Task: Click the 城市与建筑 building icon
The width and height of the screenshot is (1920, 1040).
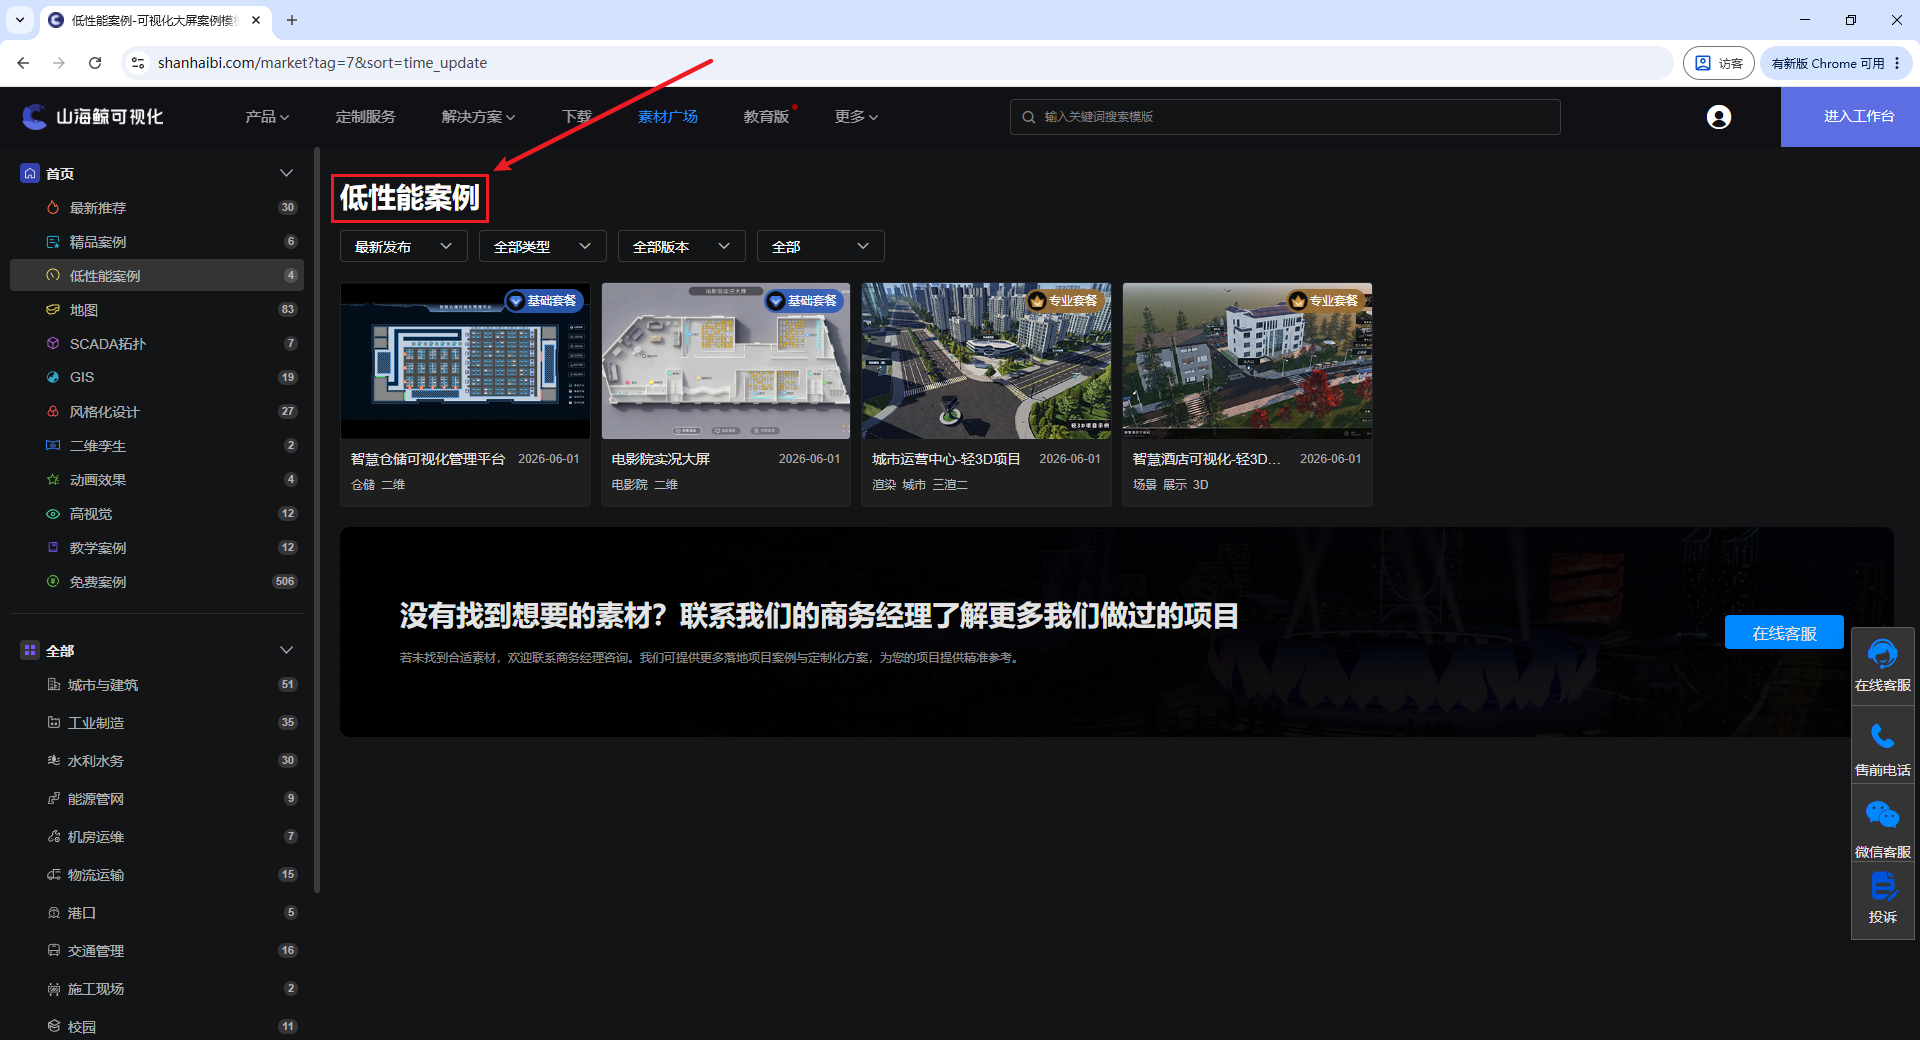Action: pos(54,684)
